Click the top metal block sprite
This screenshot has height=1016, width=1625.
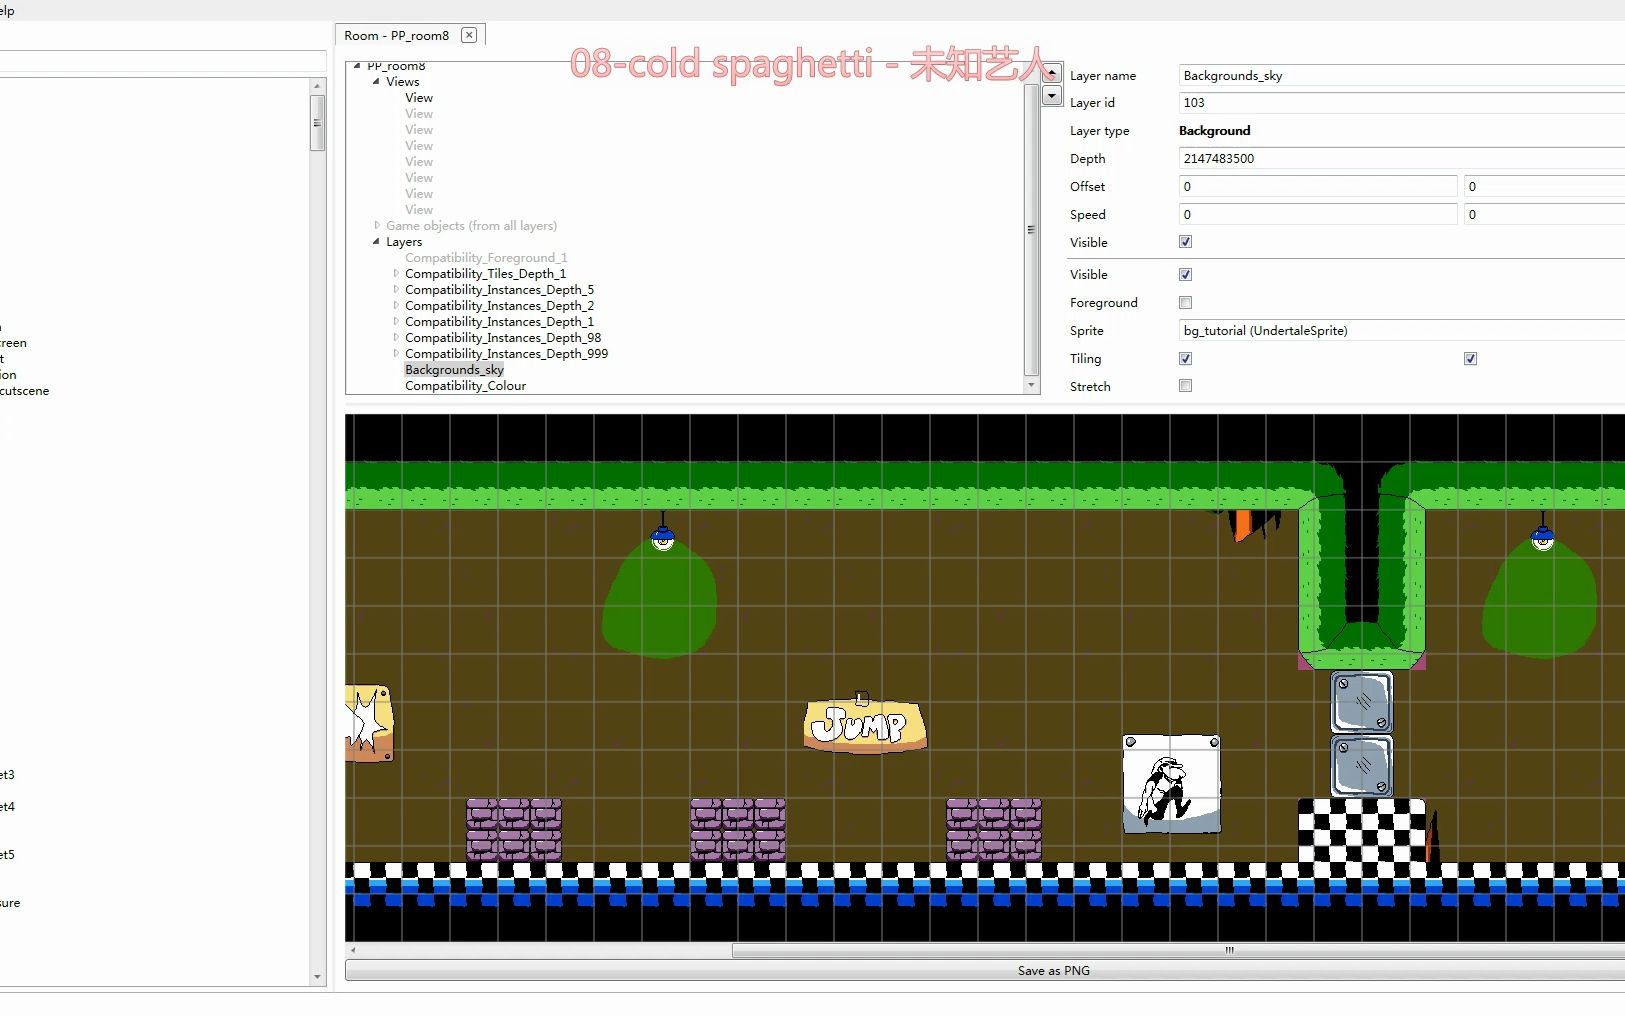[x=1362, y=702]
